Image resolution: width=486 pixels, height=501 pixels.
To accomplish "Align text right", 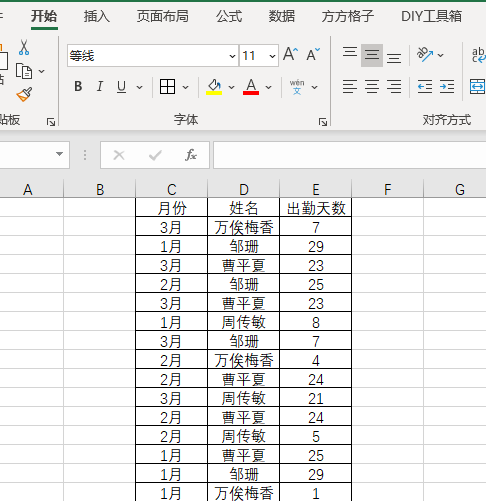I will coord(394,87).
